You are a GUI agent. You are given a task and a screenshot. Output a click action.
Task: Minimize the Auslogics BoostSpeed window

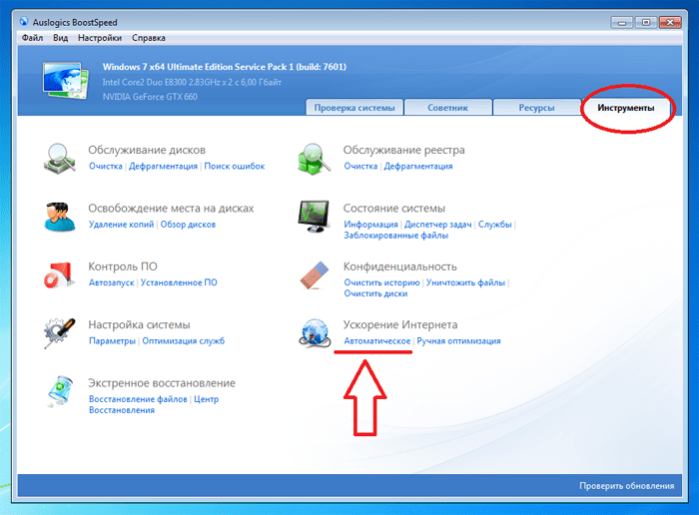click(x=621, y=22)
